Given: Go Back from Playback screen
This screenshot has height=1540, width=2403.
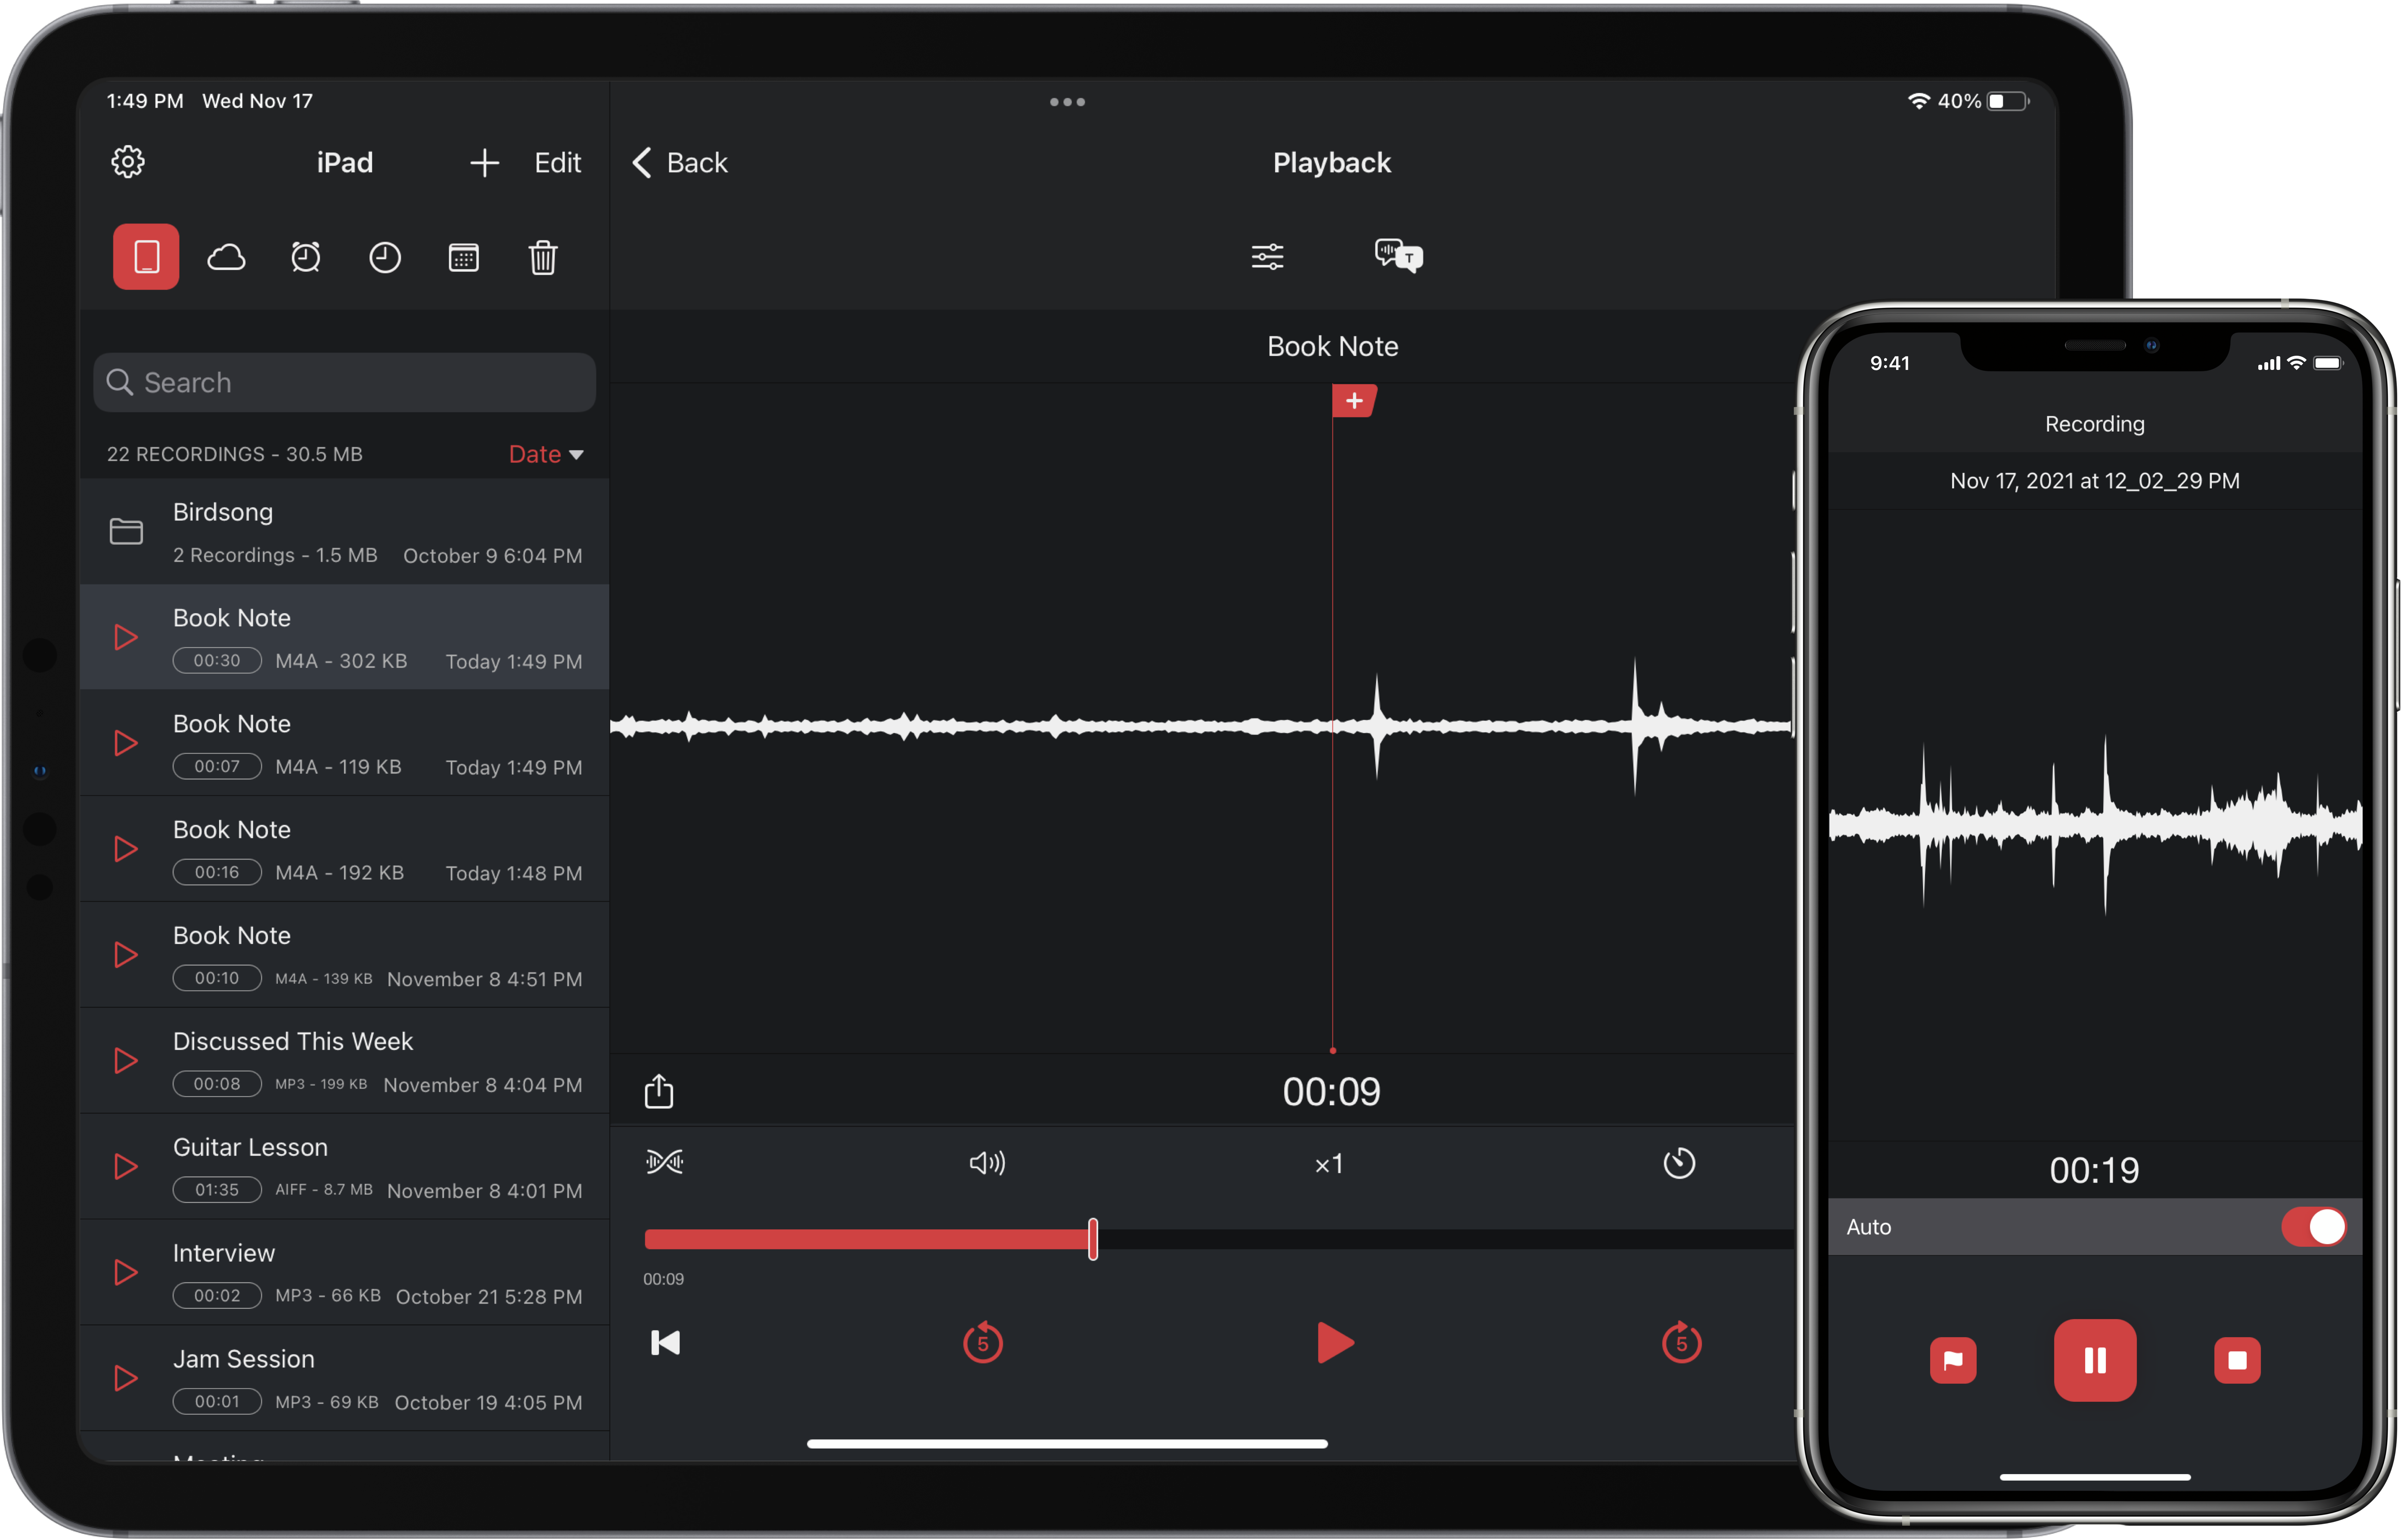Looking at the screenshot, I should [x=680, y=163].
